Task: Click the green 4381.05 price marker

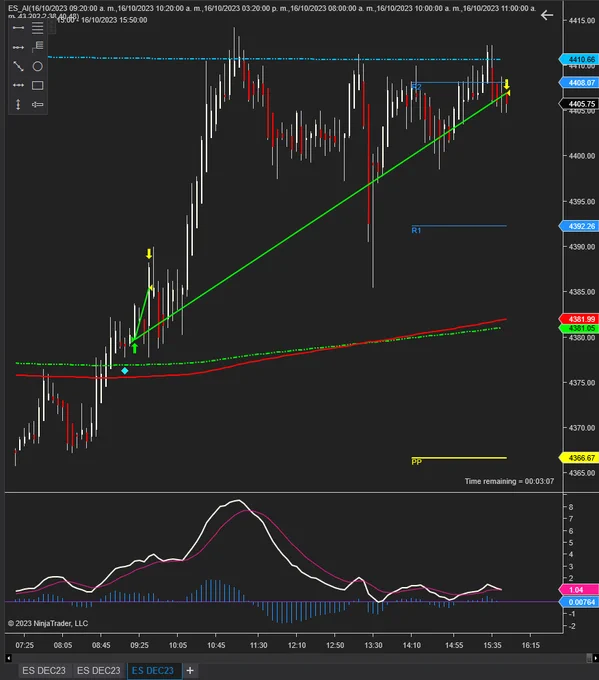Action: pos(579,328)
